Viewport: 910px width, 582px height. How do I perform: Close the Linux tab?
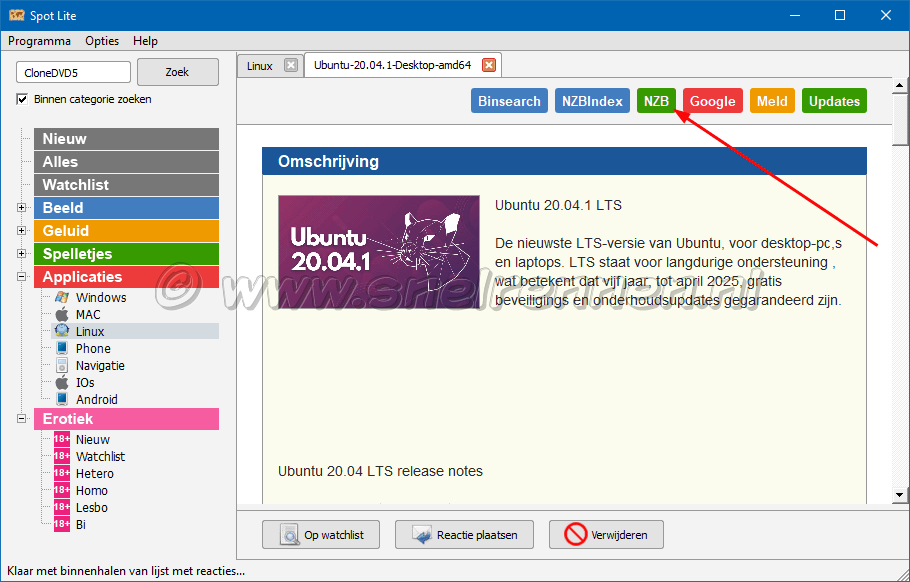click(291, 65)
